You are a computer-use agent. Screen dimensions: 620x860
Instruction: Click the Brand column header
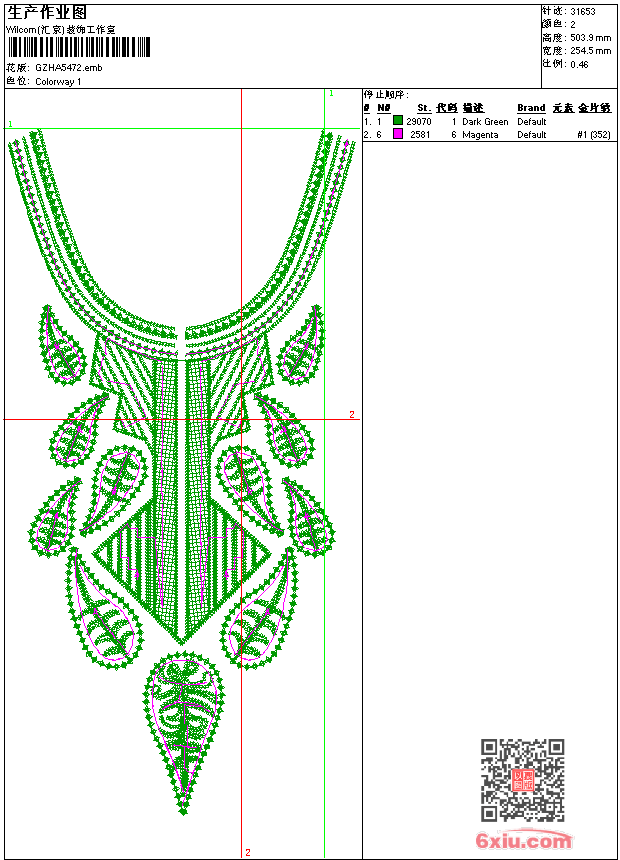(531, 108)
